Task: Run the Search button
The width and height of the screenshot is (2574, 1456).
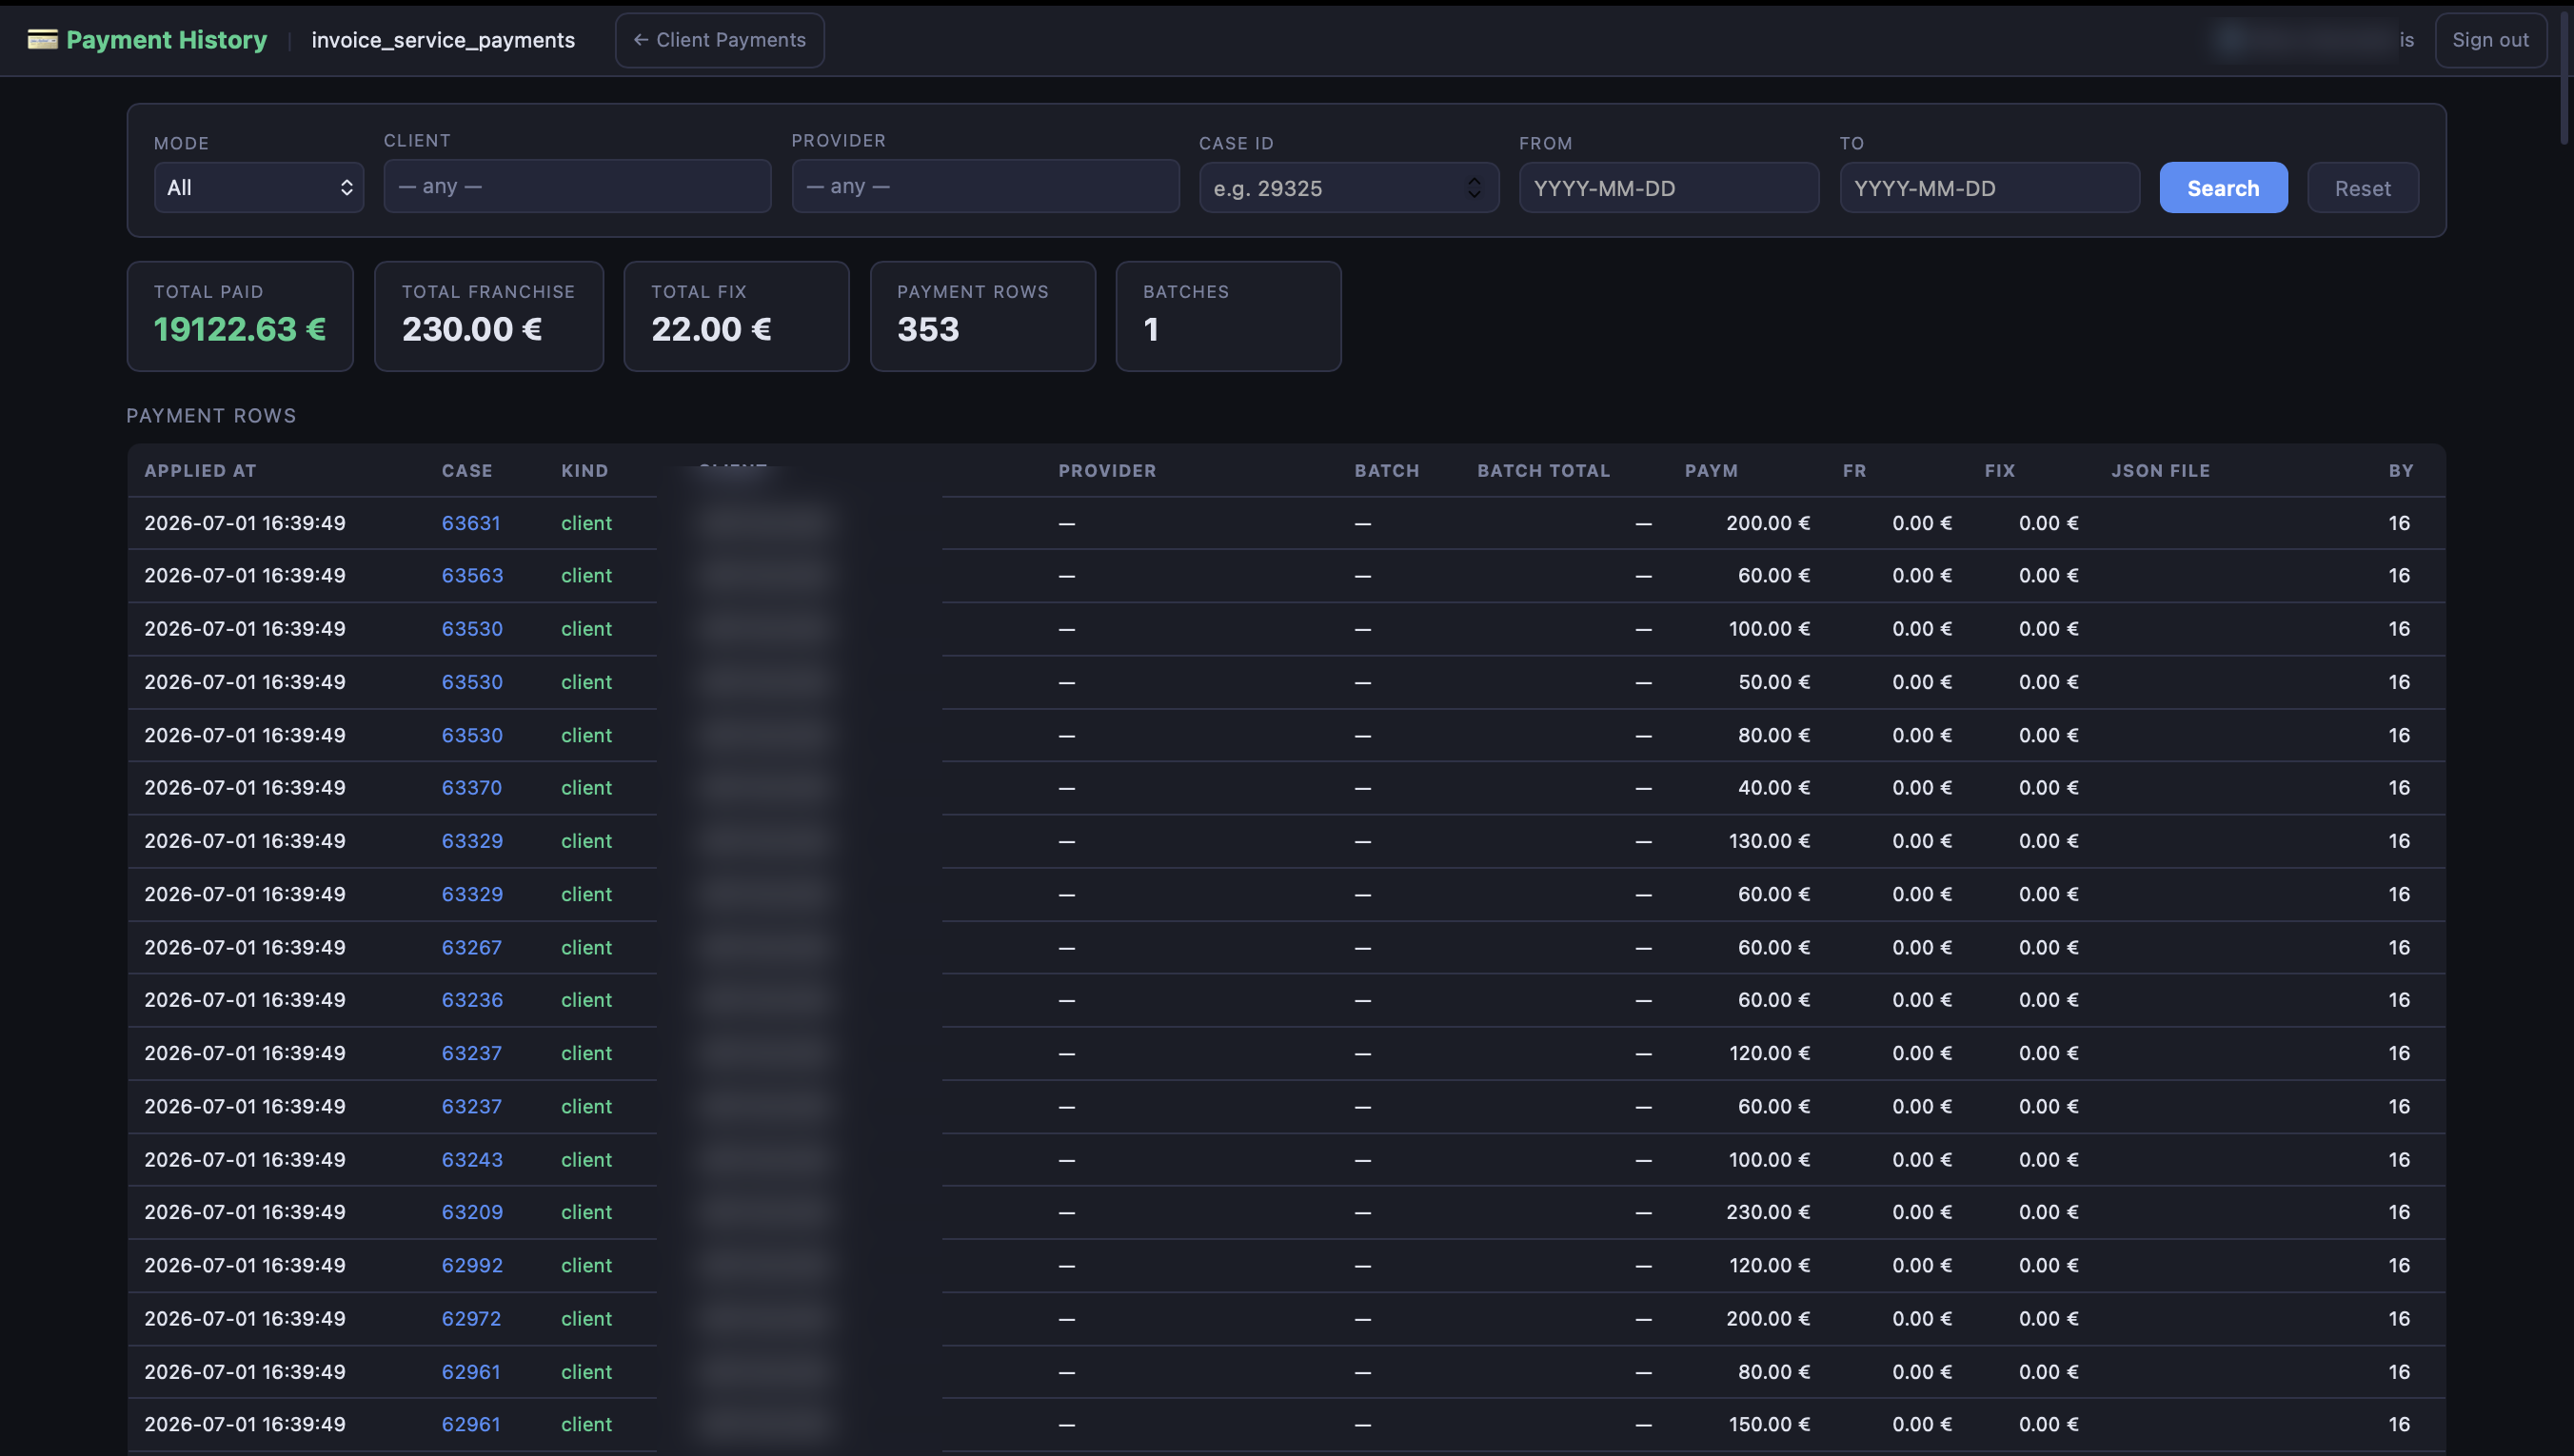Action: [x=2223, y=187]
